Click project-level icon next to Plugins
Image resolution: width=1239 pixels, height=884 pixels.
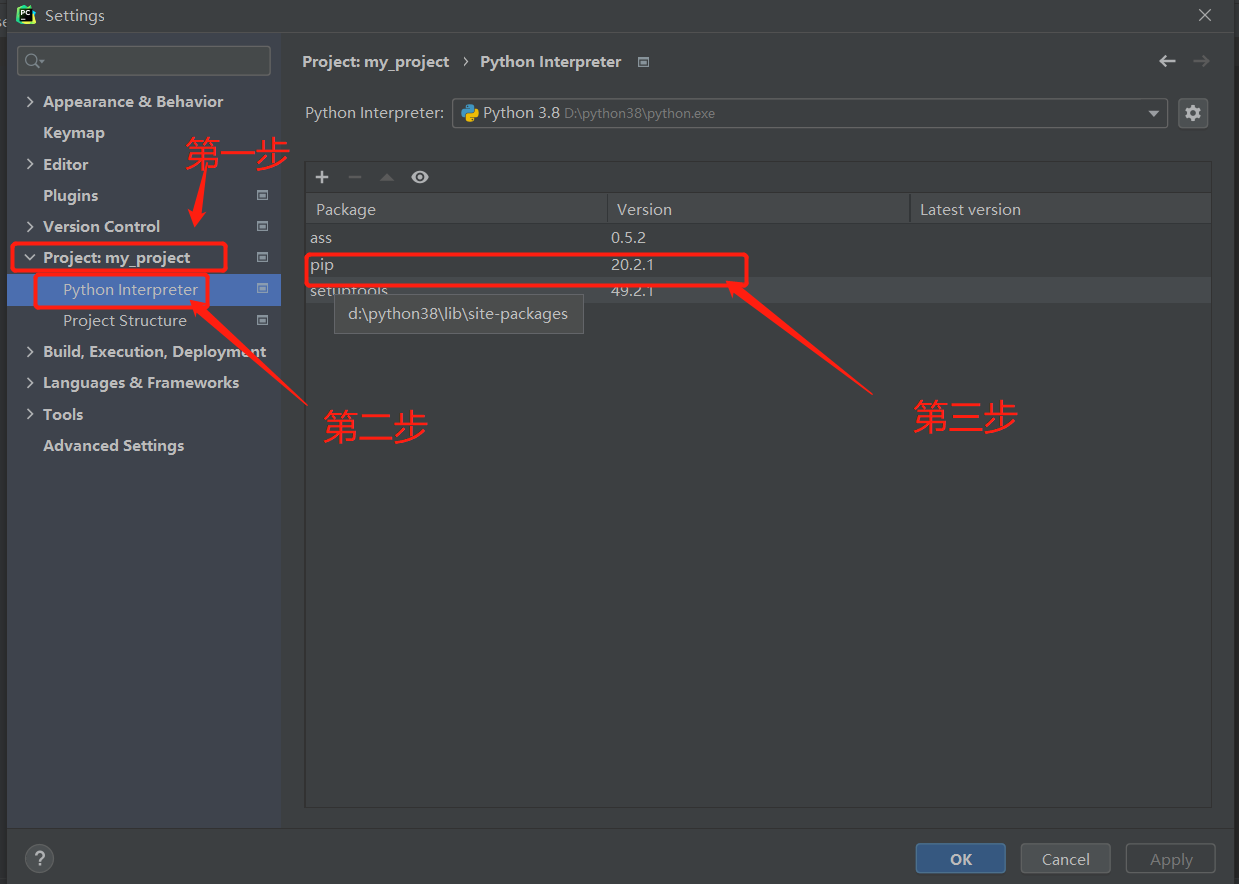pos(262,195)
